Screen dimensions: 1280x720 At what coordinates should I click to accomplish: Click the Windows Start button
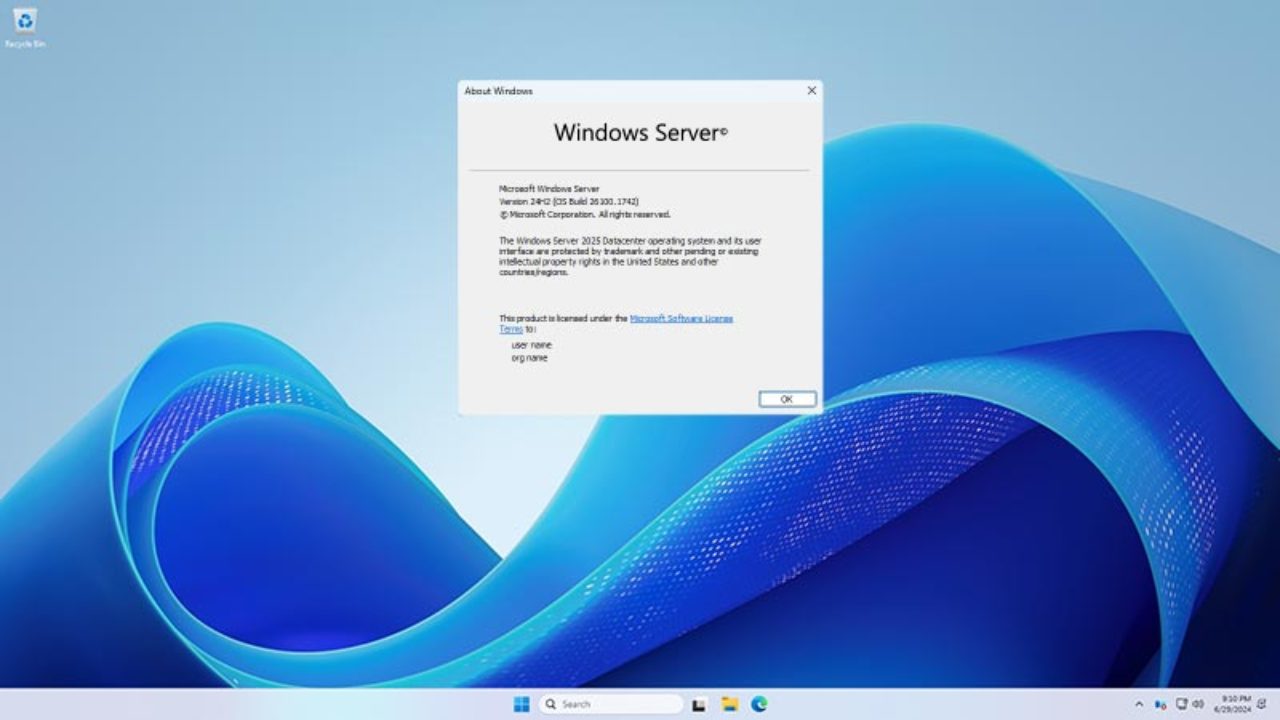click(521, 704)
